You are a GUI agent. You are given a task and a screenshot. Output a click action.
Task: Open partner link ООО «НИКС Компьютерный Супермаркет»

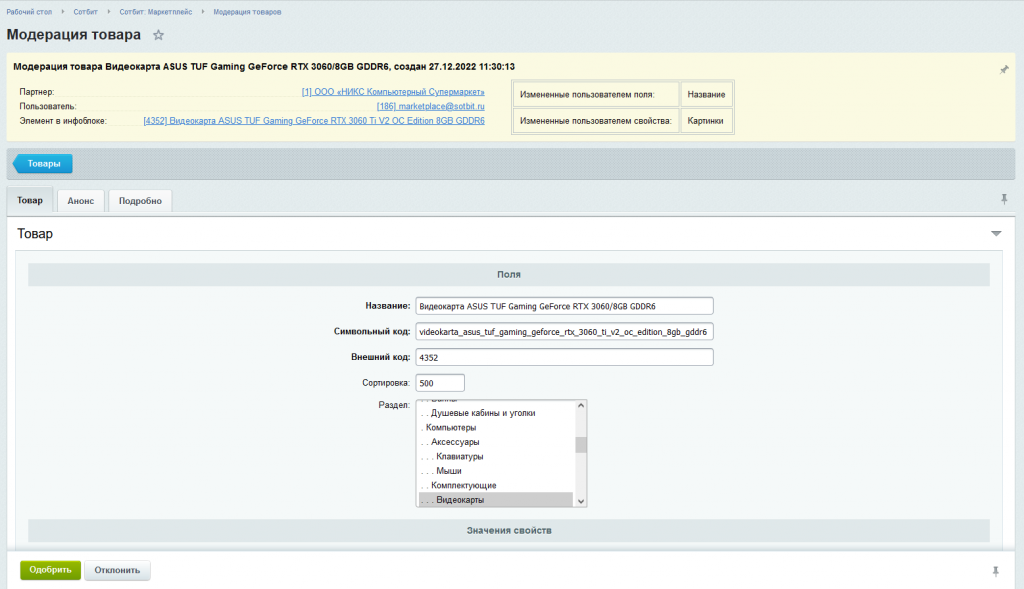[x=393, y=92]
